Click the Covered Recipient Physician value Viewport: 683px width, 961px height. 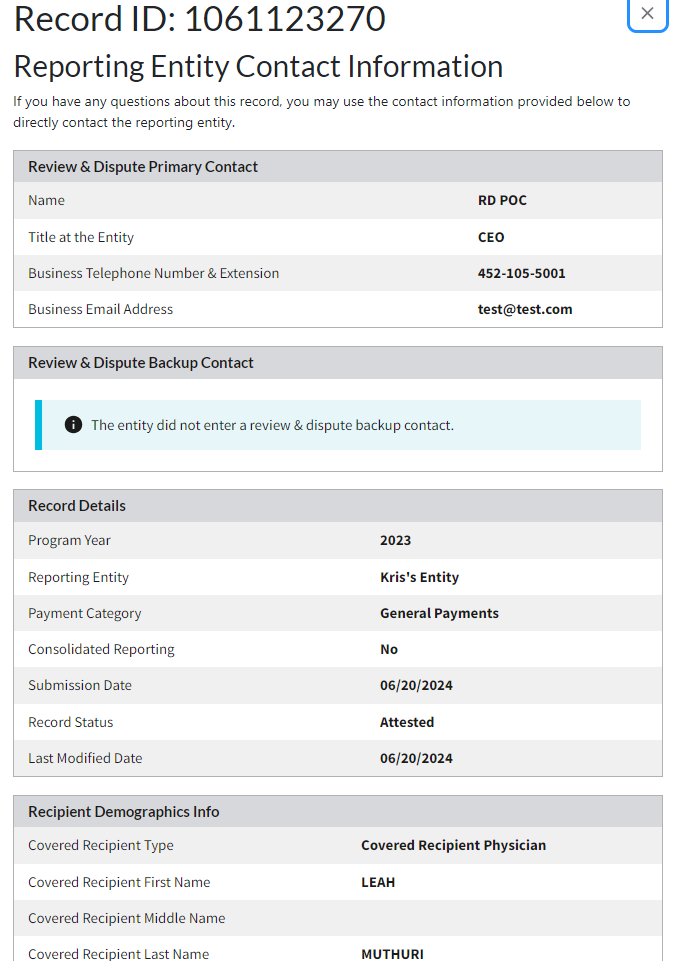pos(453,845)
